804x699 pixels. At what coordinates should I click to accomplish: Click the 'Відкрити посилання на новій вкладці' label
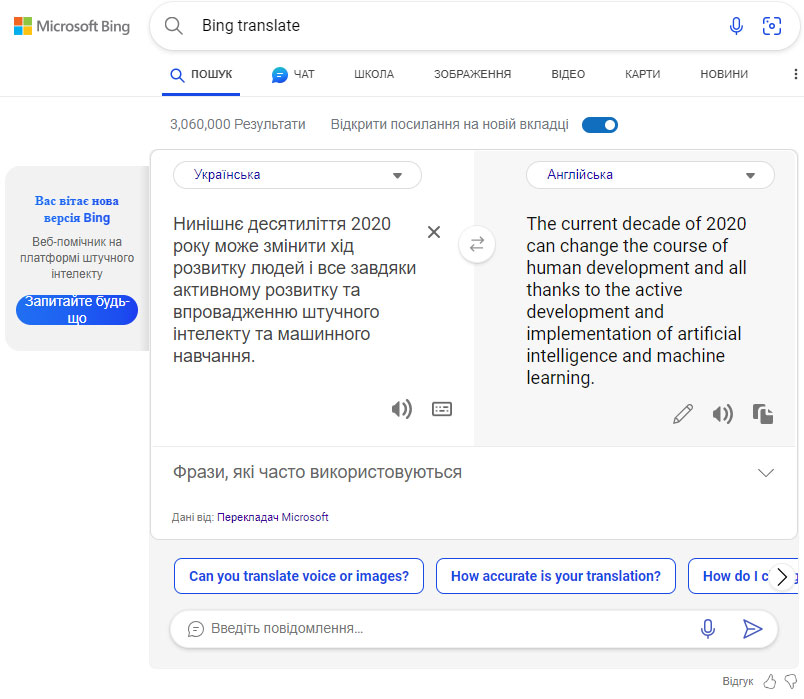(x=450, y=124)
